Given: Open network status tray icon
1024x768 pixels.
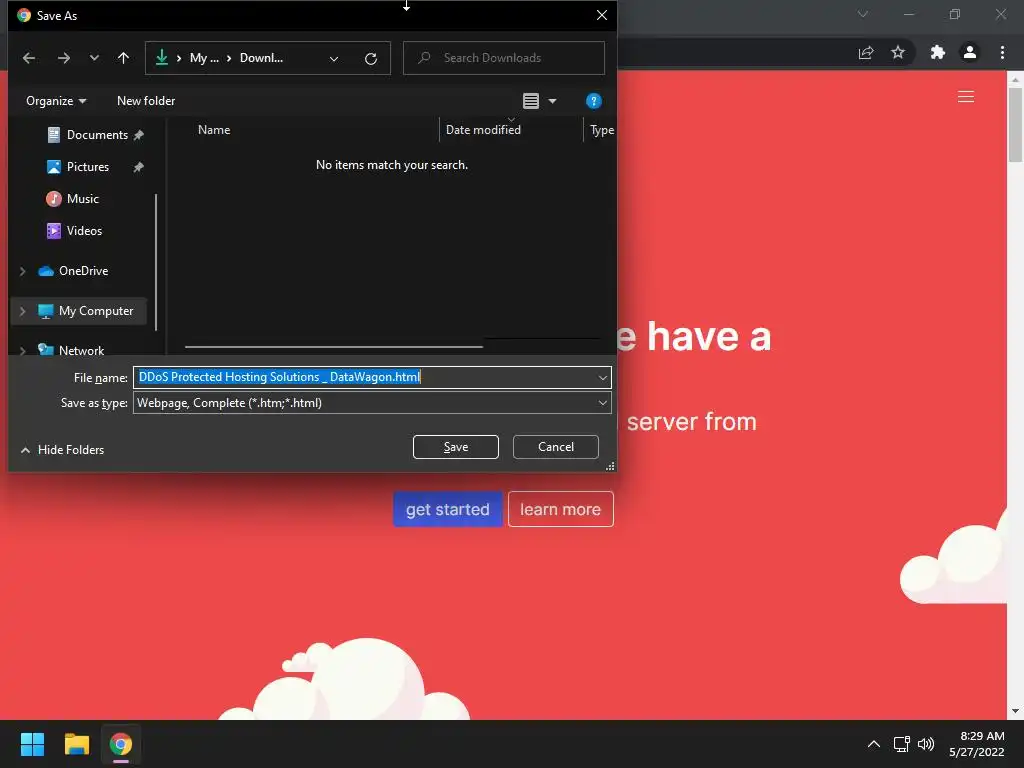Looking at the screenshot, I should point(902,744).
